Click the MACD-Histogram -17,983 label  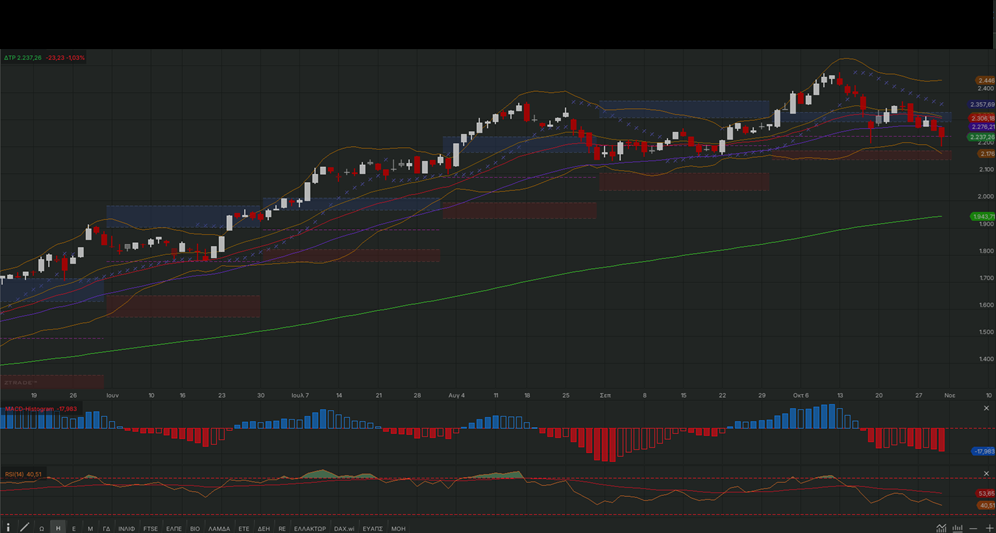pos(41,408)
